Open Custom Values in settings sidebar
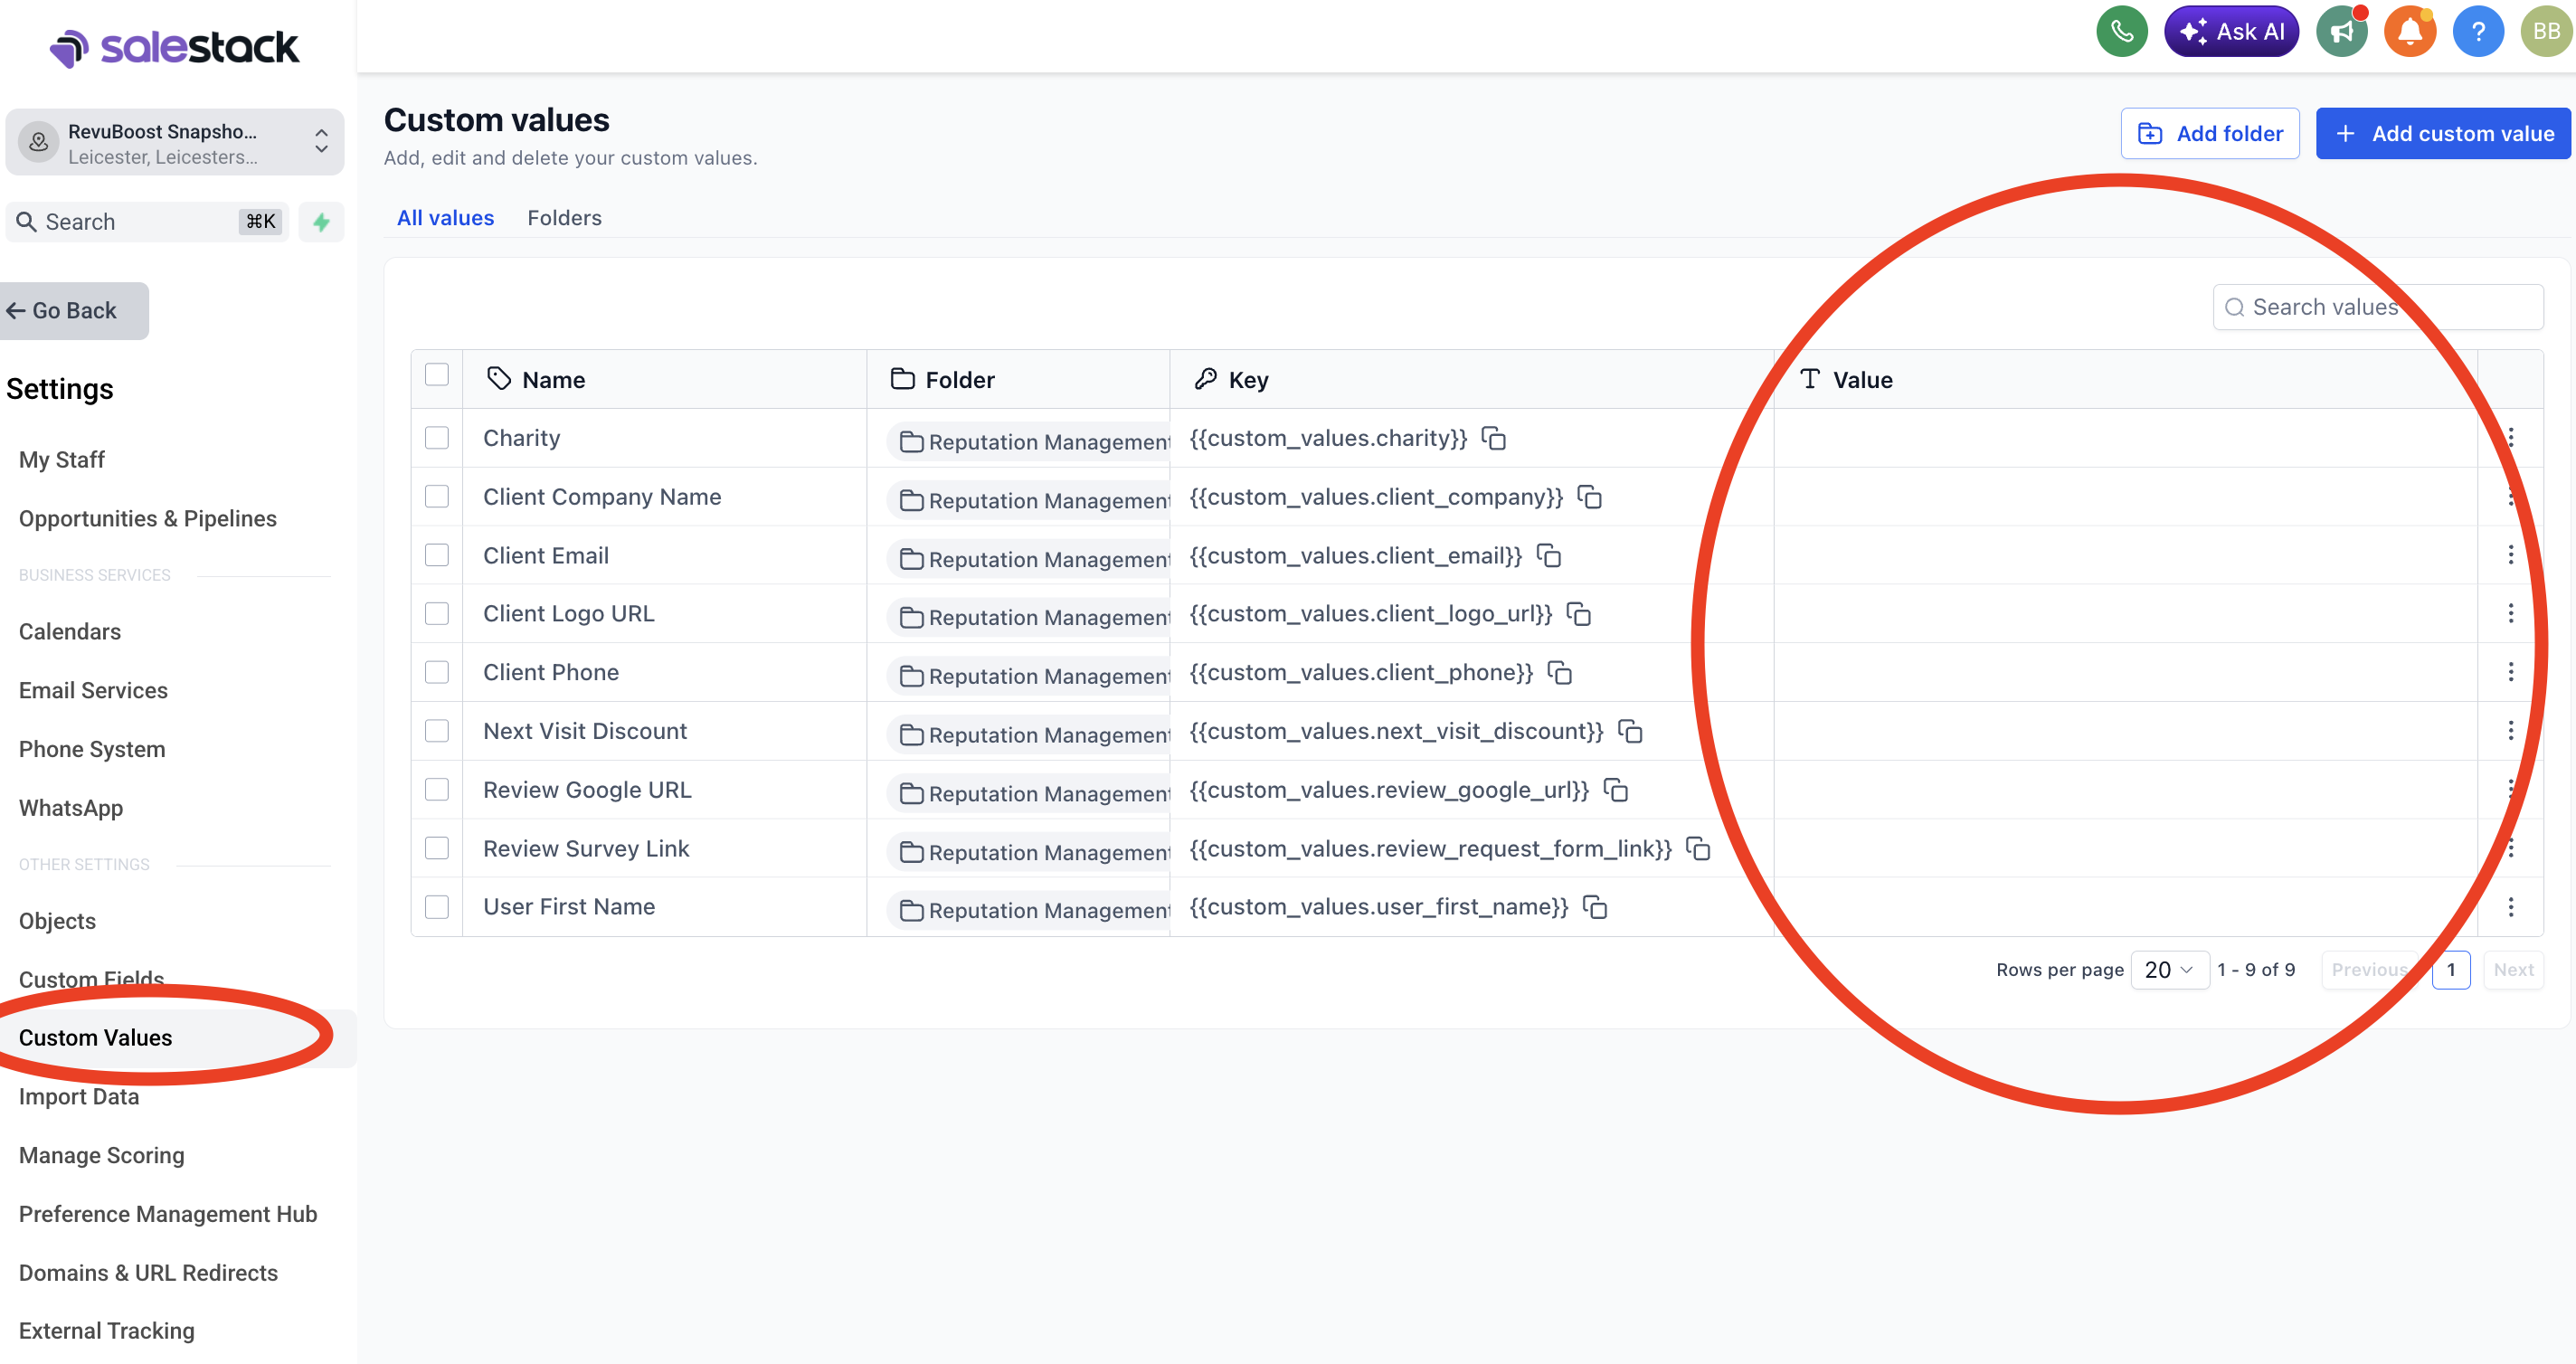The width and height of the screenshot is (2576, 1364). click(x=96, y=1038)
